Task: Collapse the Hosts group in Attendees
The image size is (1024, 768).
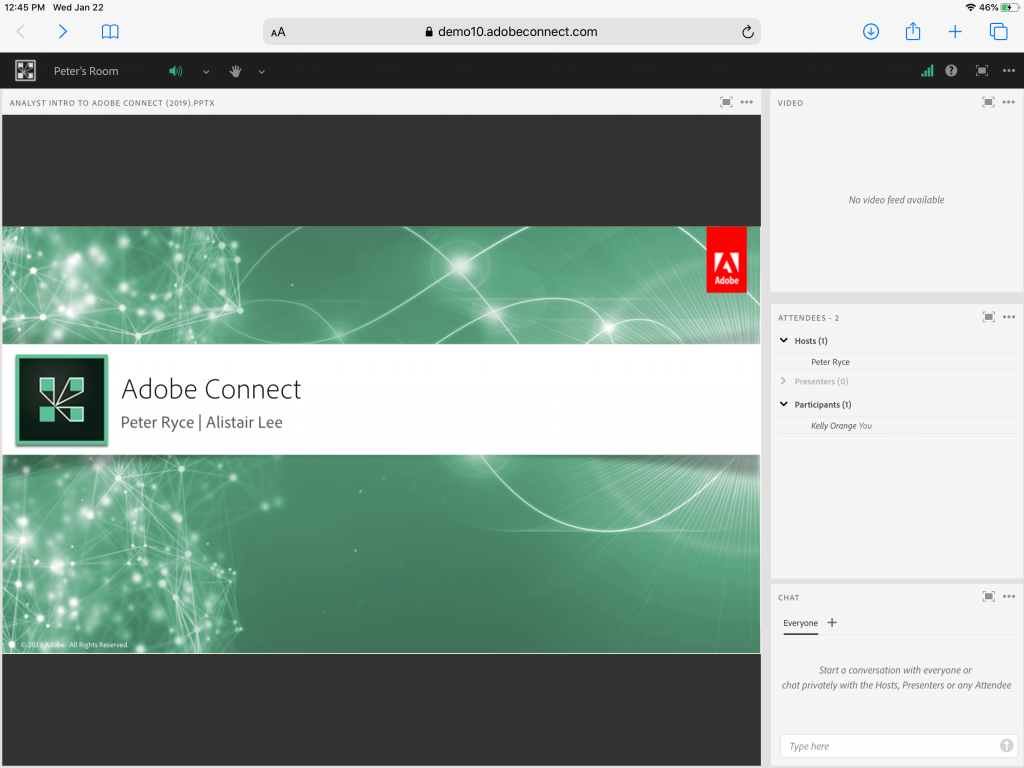Action: point(784,340)
